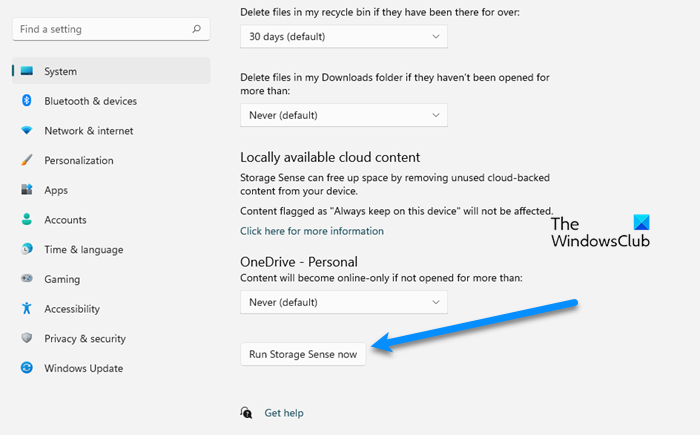Click the Privacy & security shield icon
This screenshot has width=700, height=435.
[27, 339]
